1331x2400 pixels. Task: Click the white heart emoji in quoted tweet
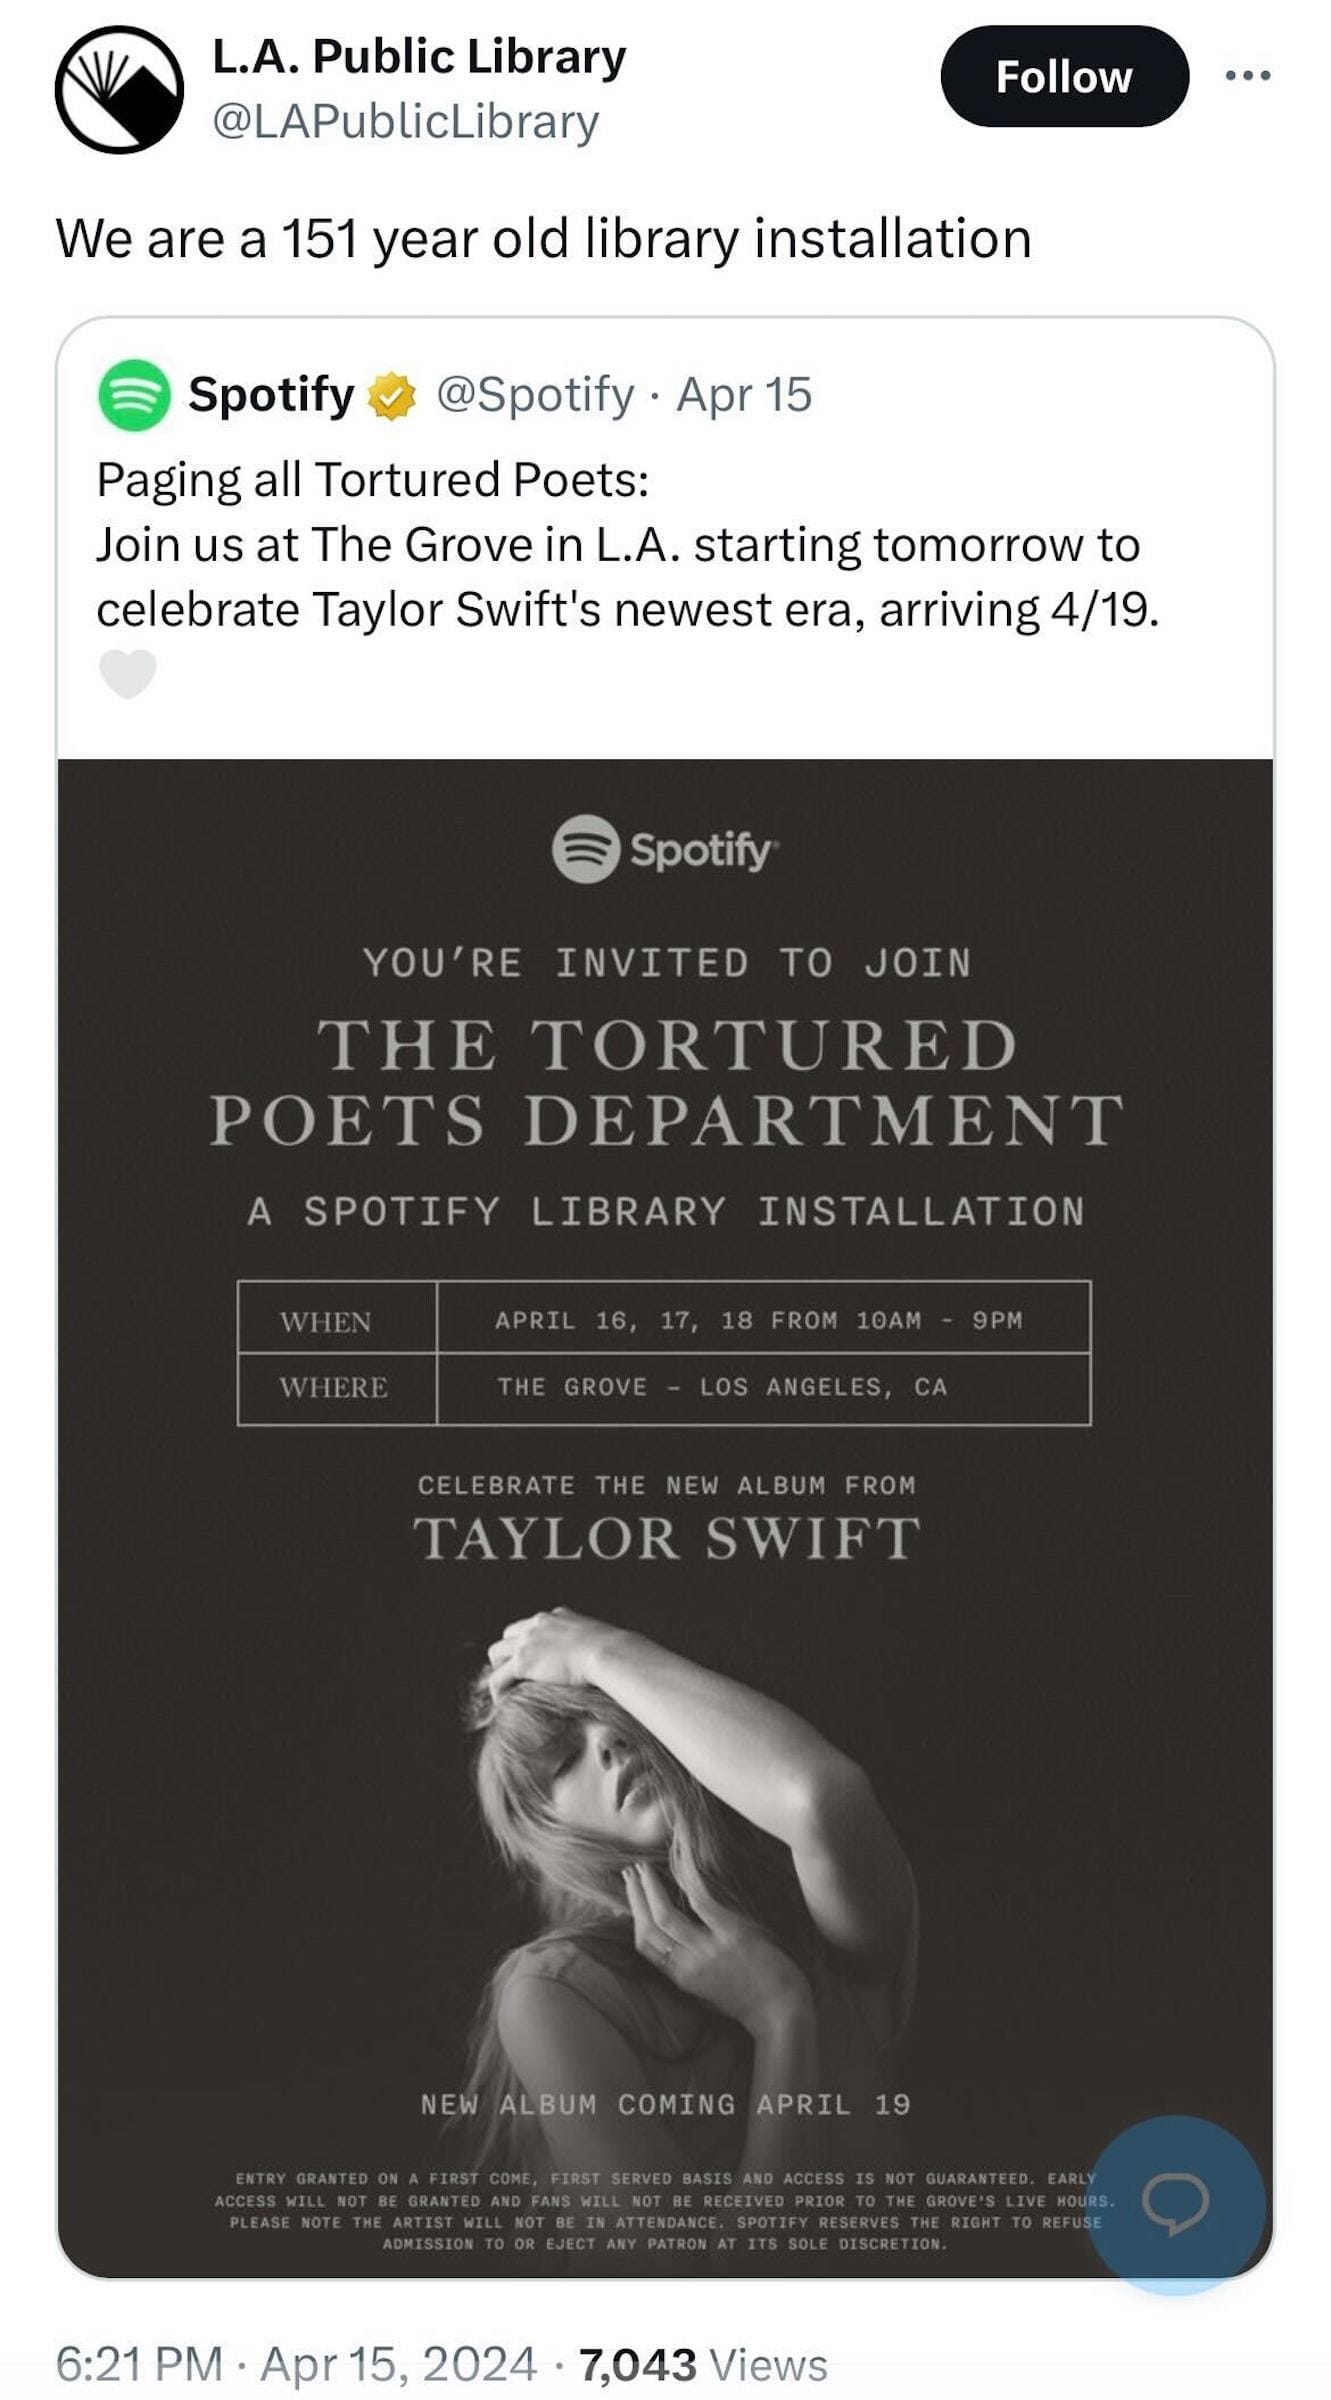128,673
